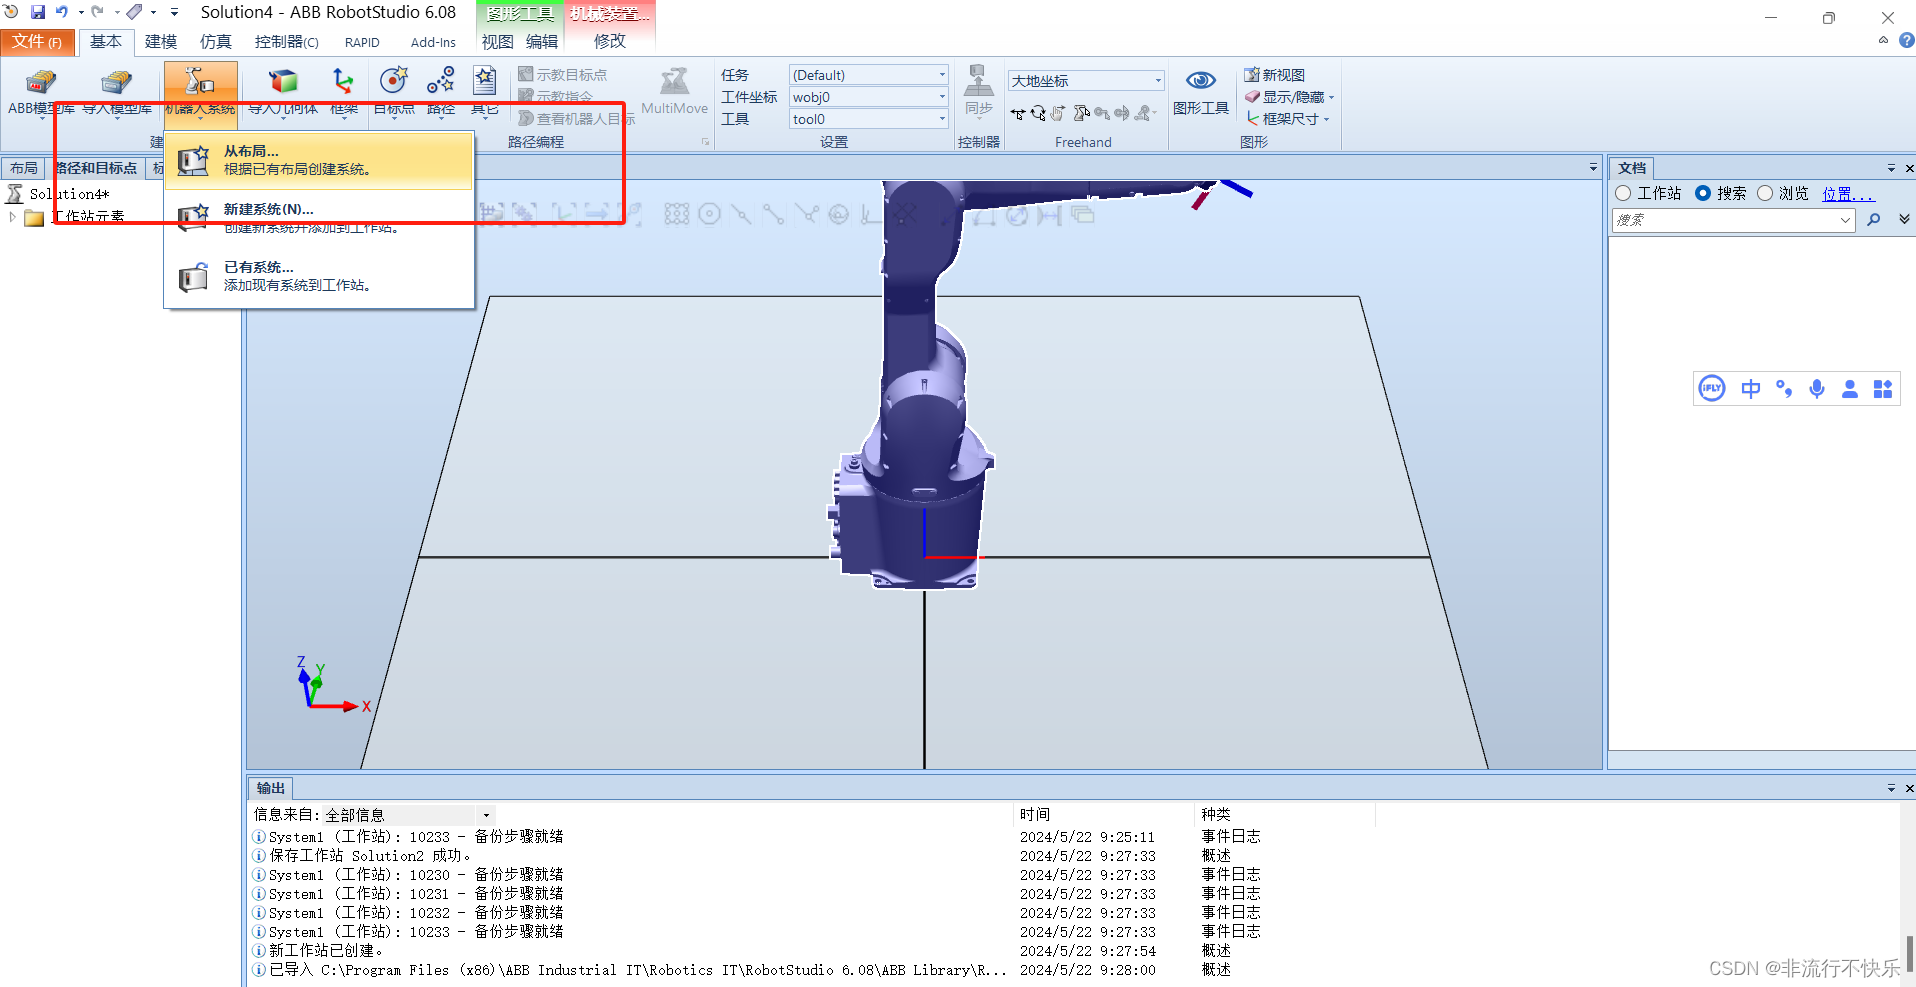This screenshot has width=1916, height=987.
Task: Click the 时间 column header
Action: [1035, 815]
